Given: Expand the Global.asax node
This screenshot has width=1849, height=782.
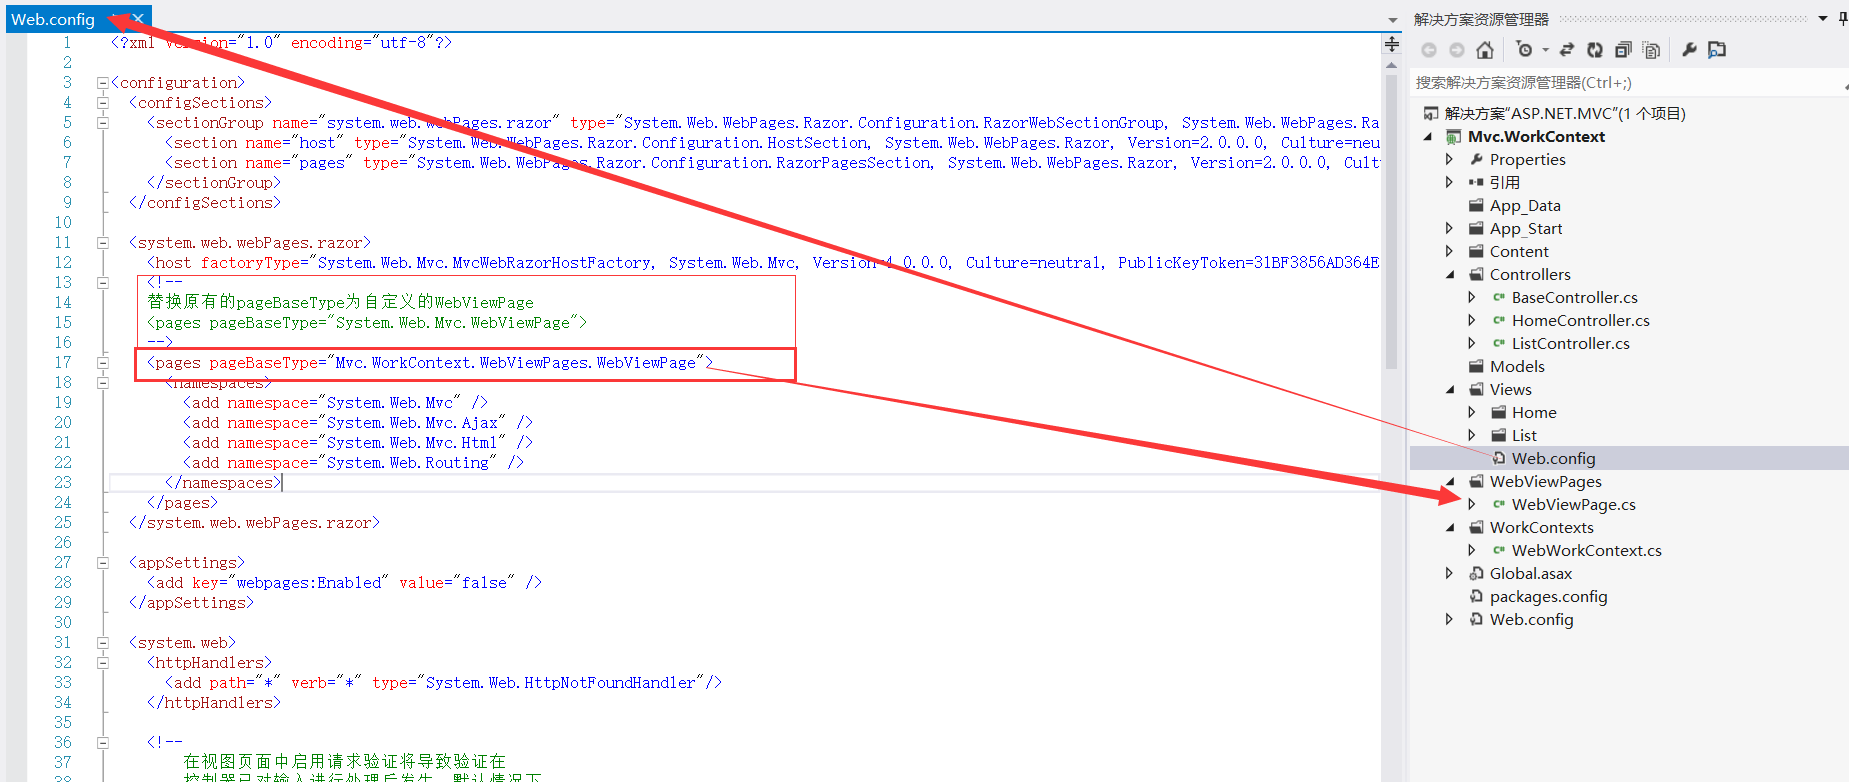Looking at the screenshot, I should pyautogui.click(x=1449, y=574).
